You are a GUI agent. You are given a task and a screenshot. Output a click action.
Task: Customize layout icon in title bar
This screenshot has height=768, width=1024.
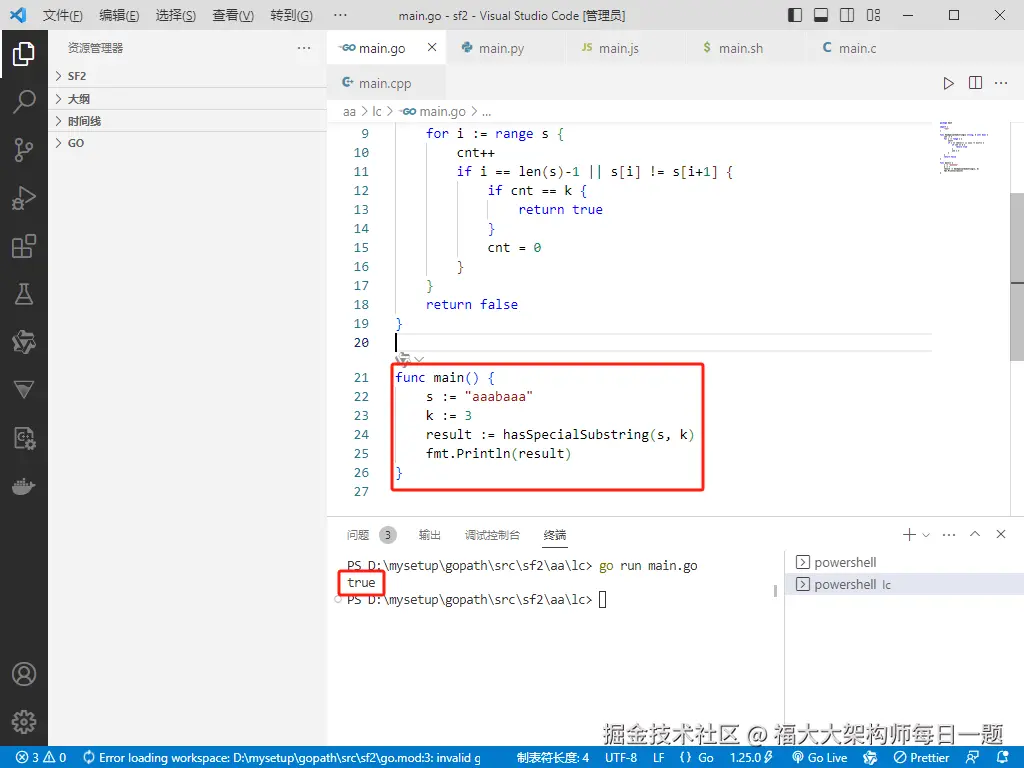pos(873,15)
